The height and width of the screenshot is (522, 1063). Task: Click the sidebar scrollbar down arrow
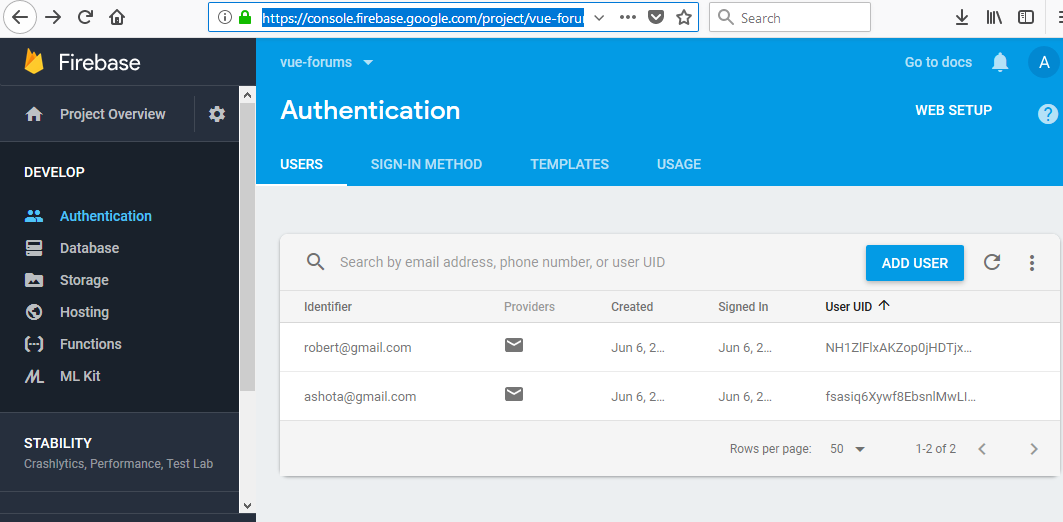pyautogui.click(x=247, y=505)
